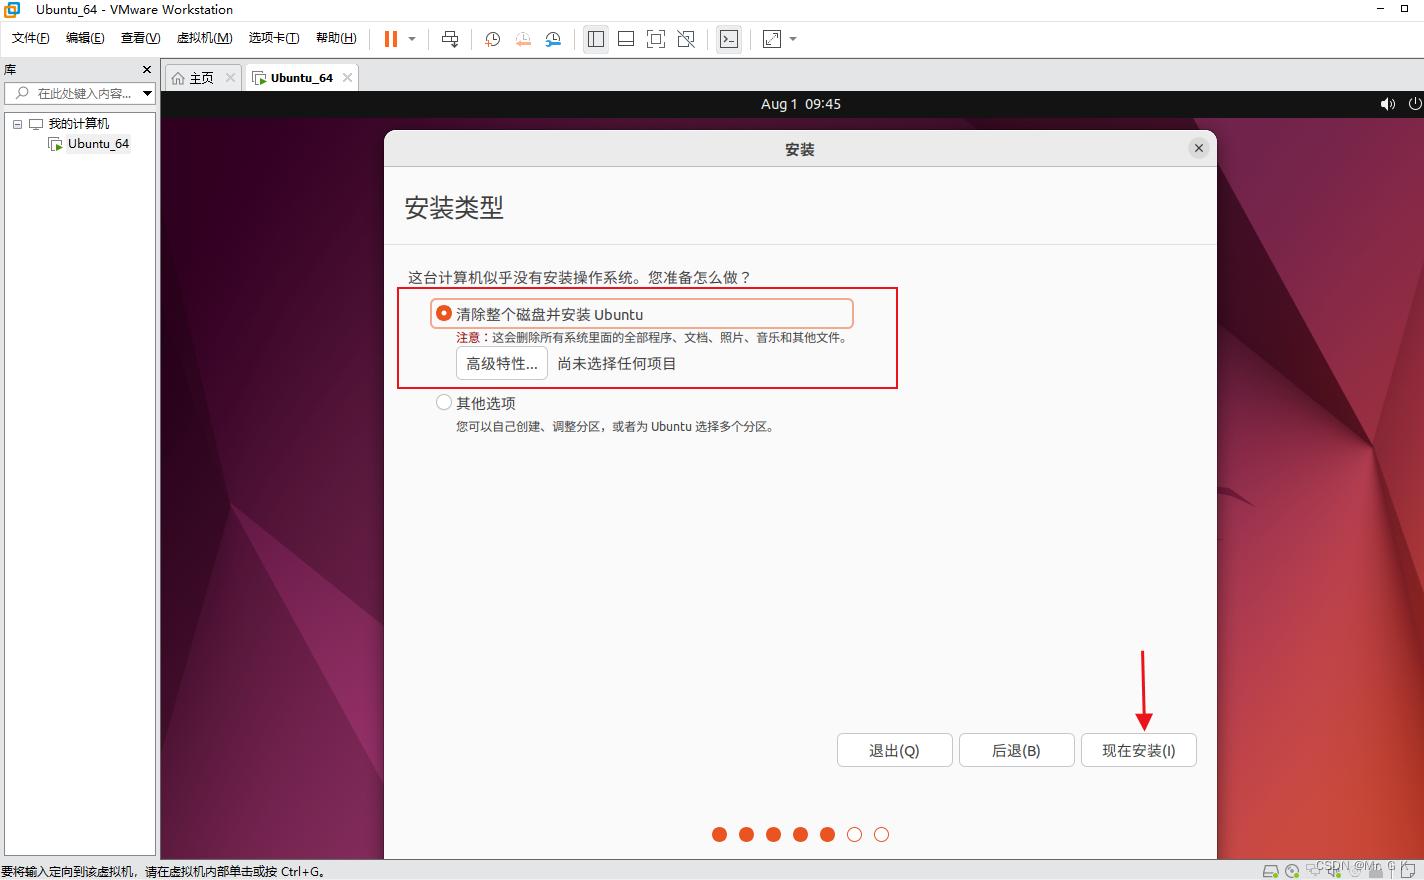Image resolution: width=1424 pixels, height=880 pixels.
Task: Open the 高级特性 dialog
Action: pos(501,363)
